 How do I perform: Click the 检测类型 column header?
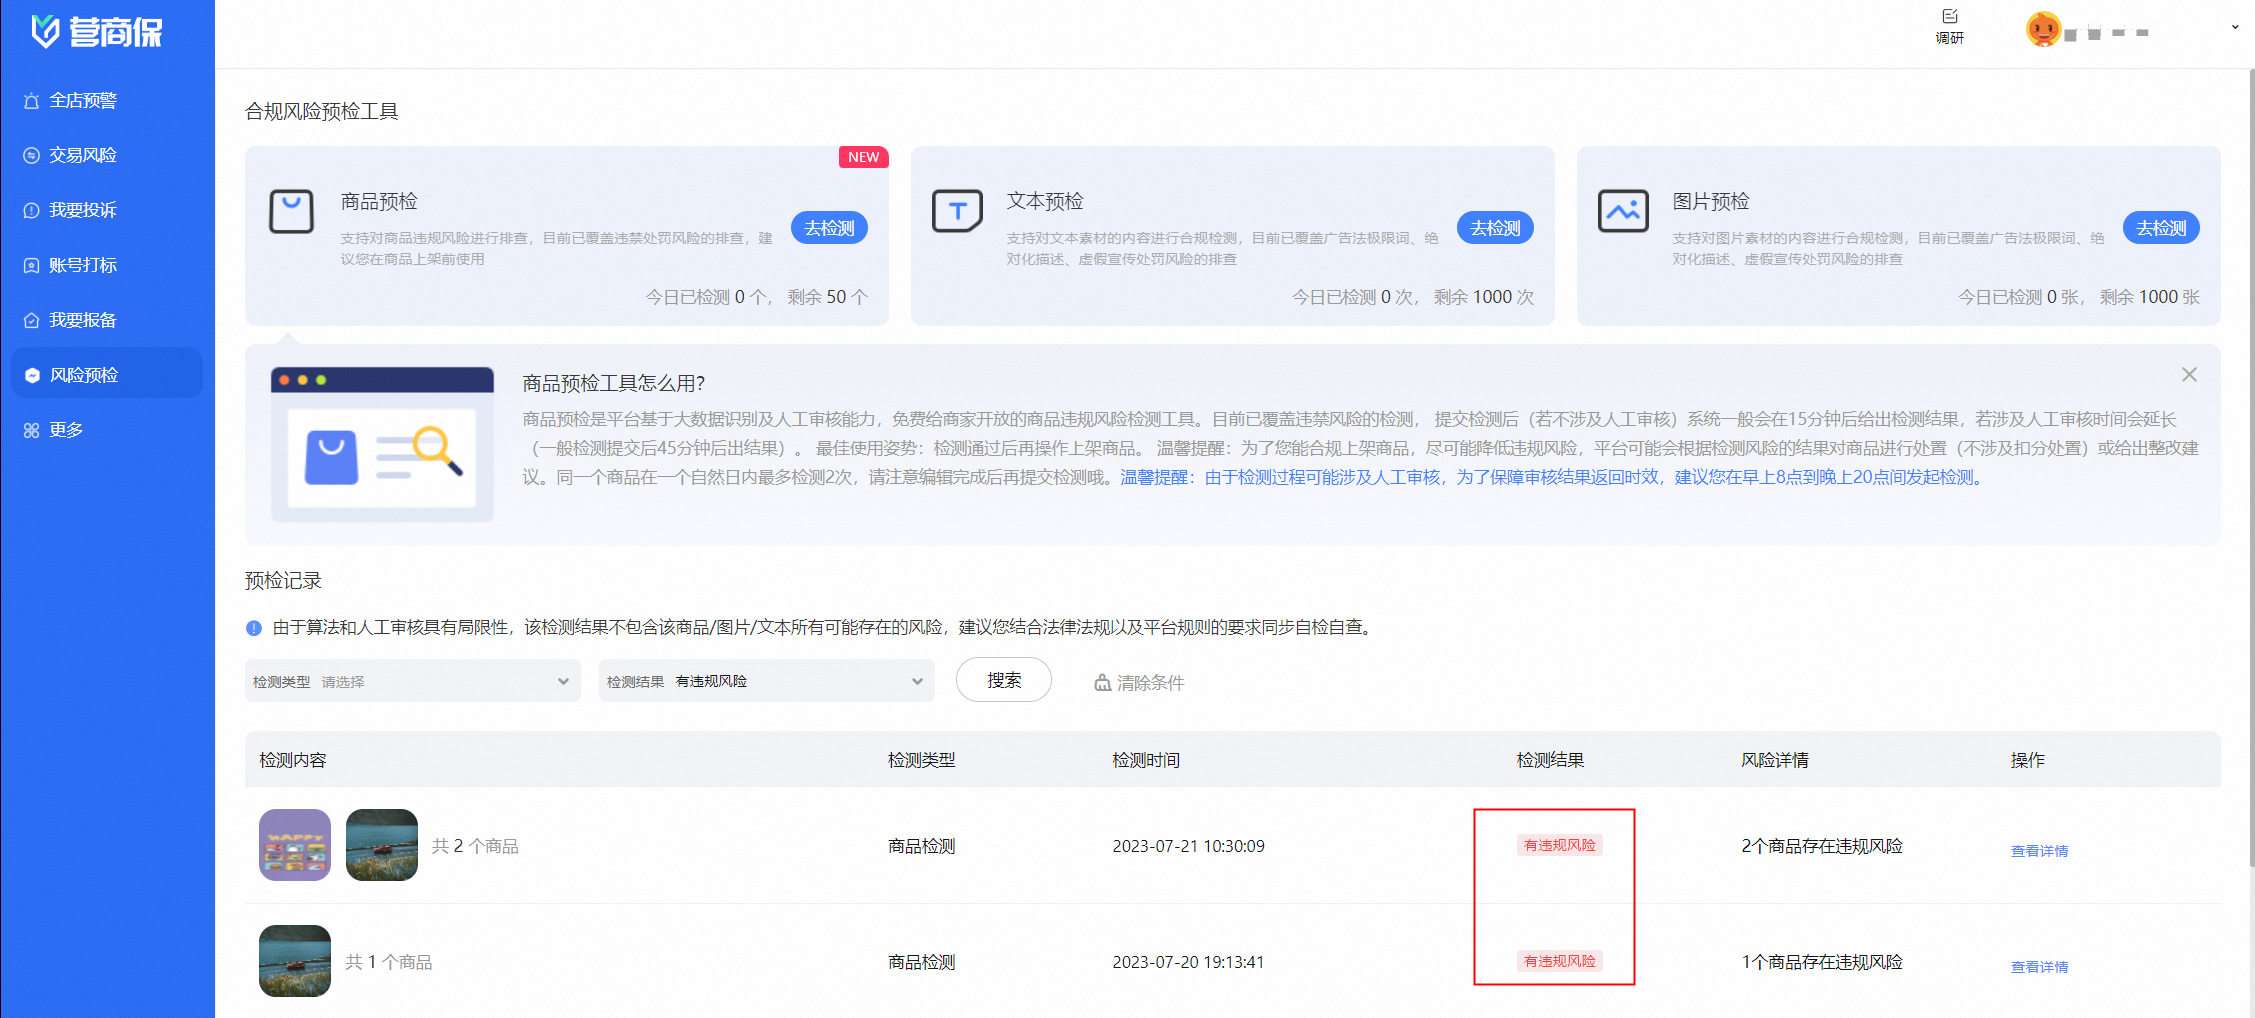coord(921,760)
